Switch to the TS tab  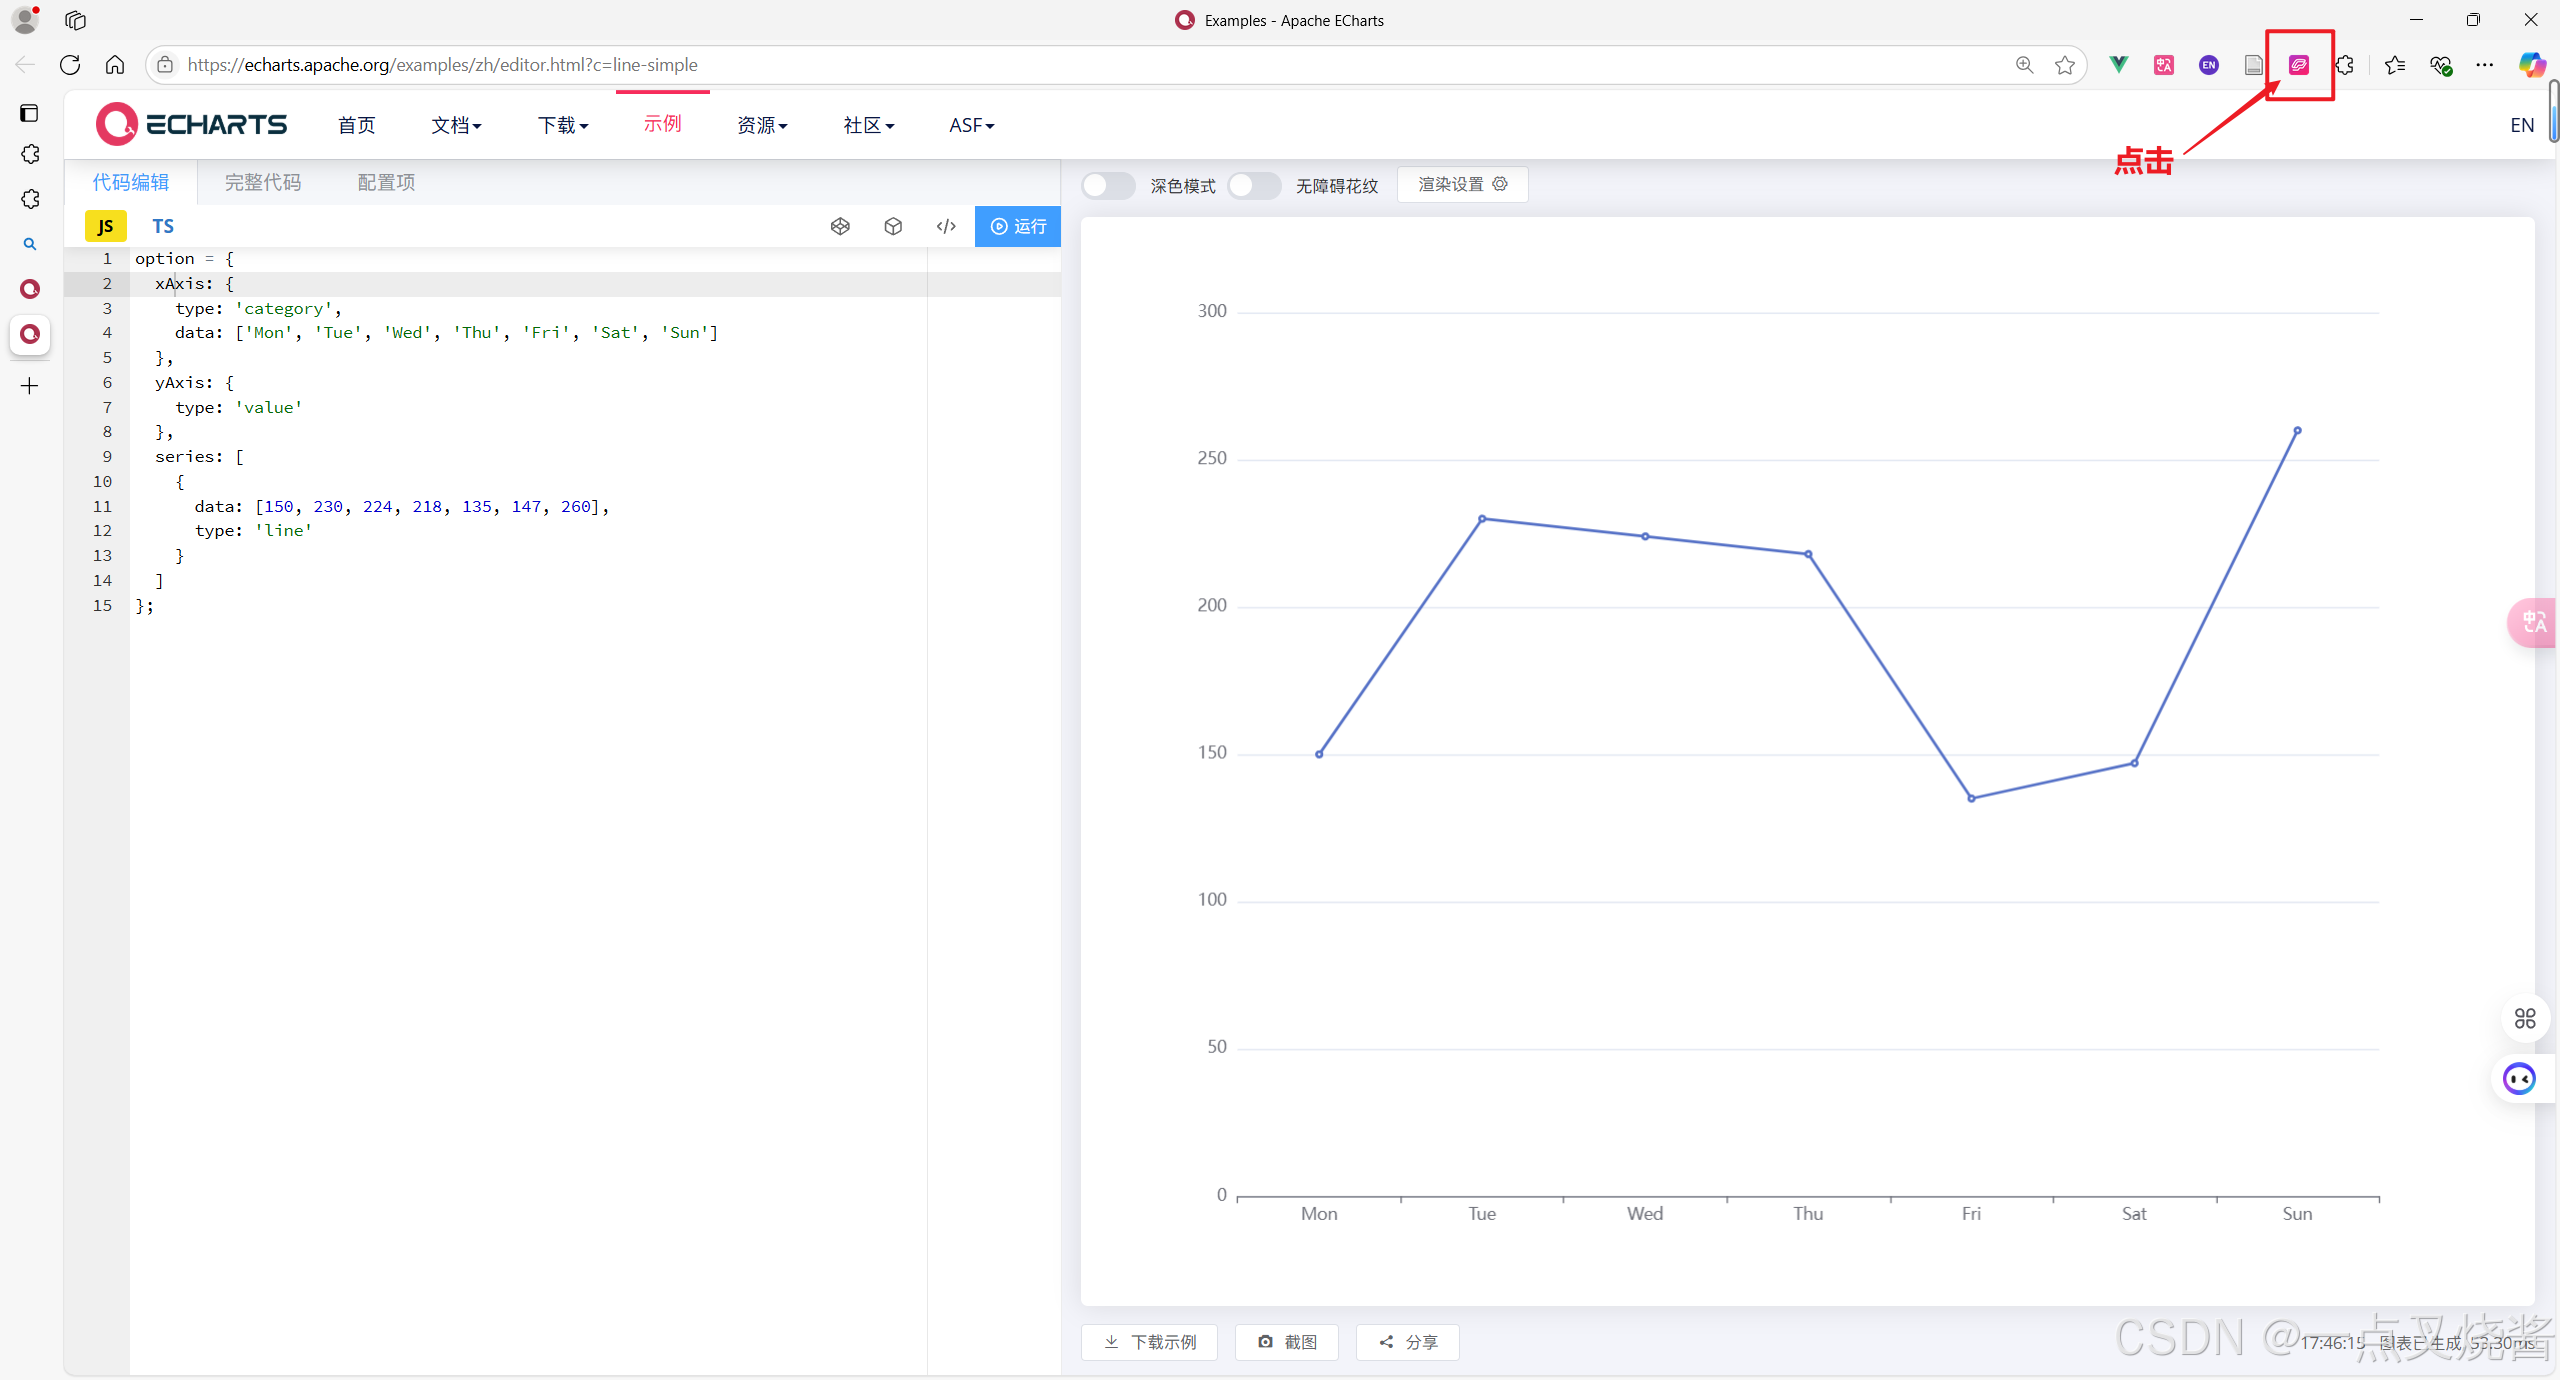coord(163,226)
